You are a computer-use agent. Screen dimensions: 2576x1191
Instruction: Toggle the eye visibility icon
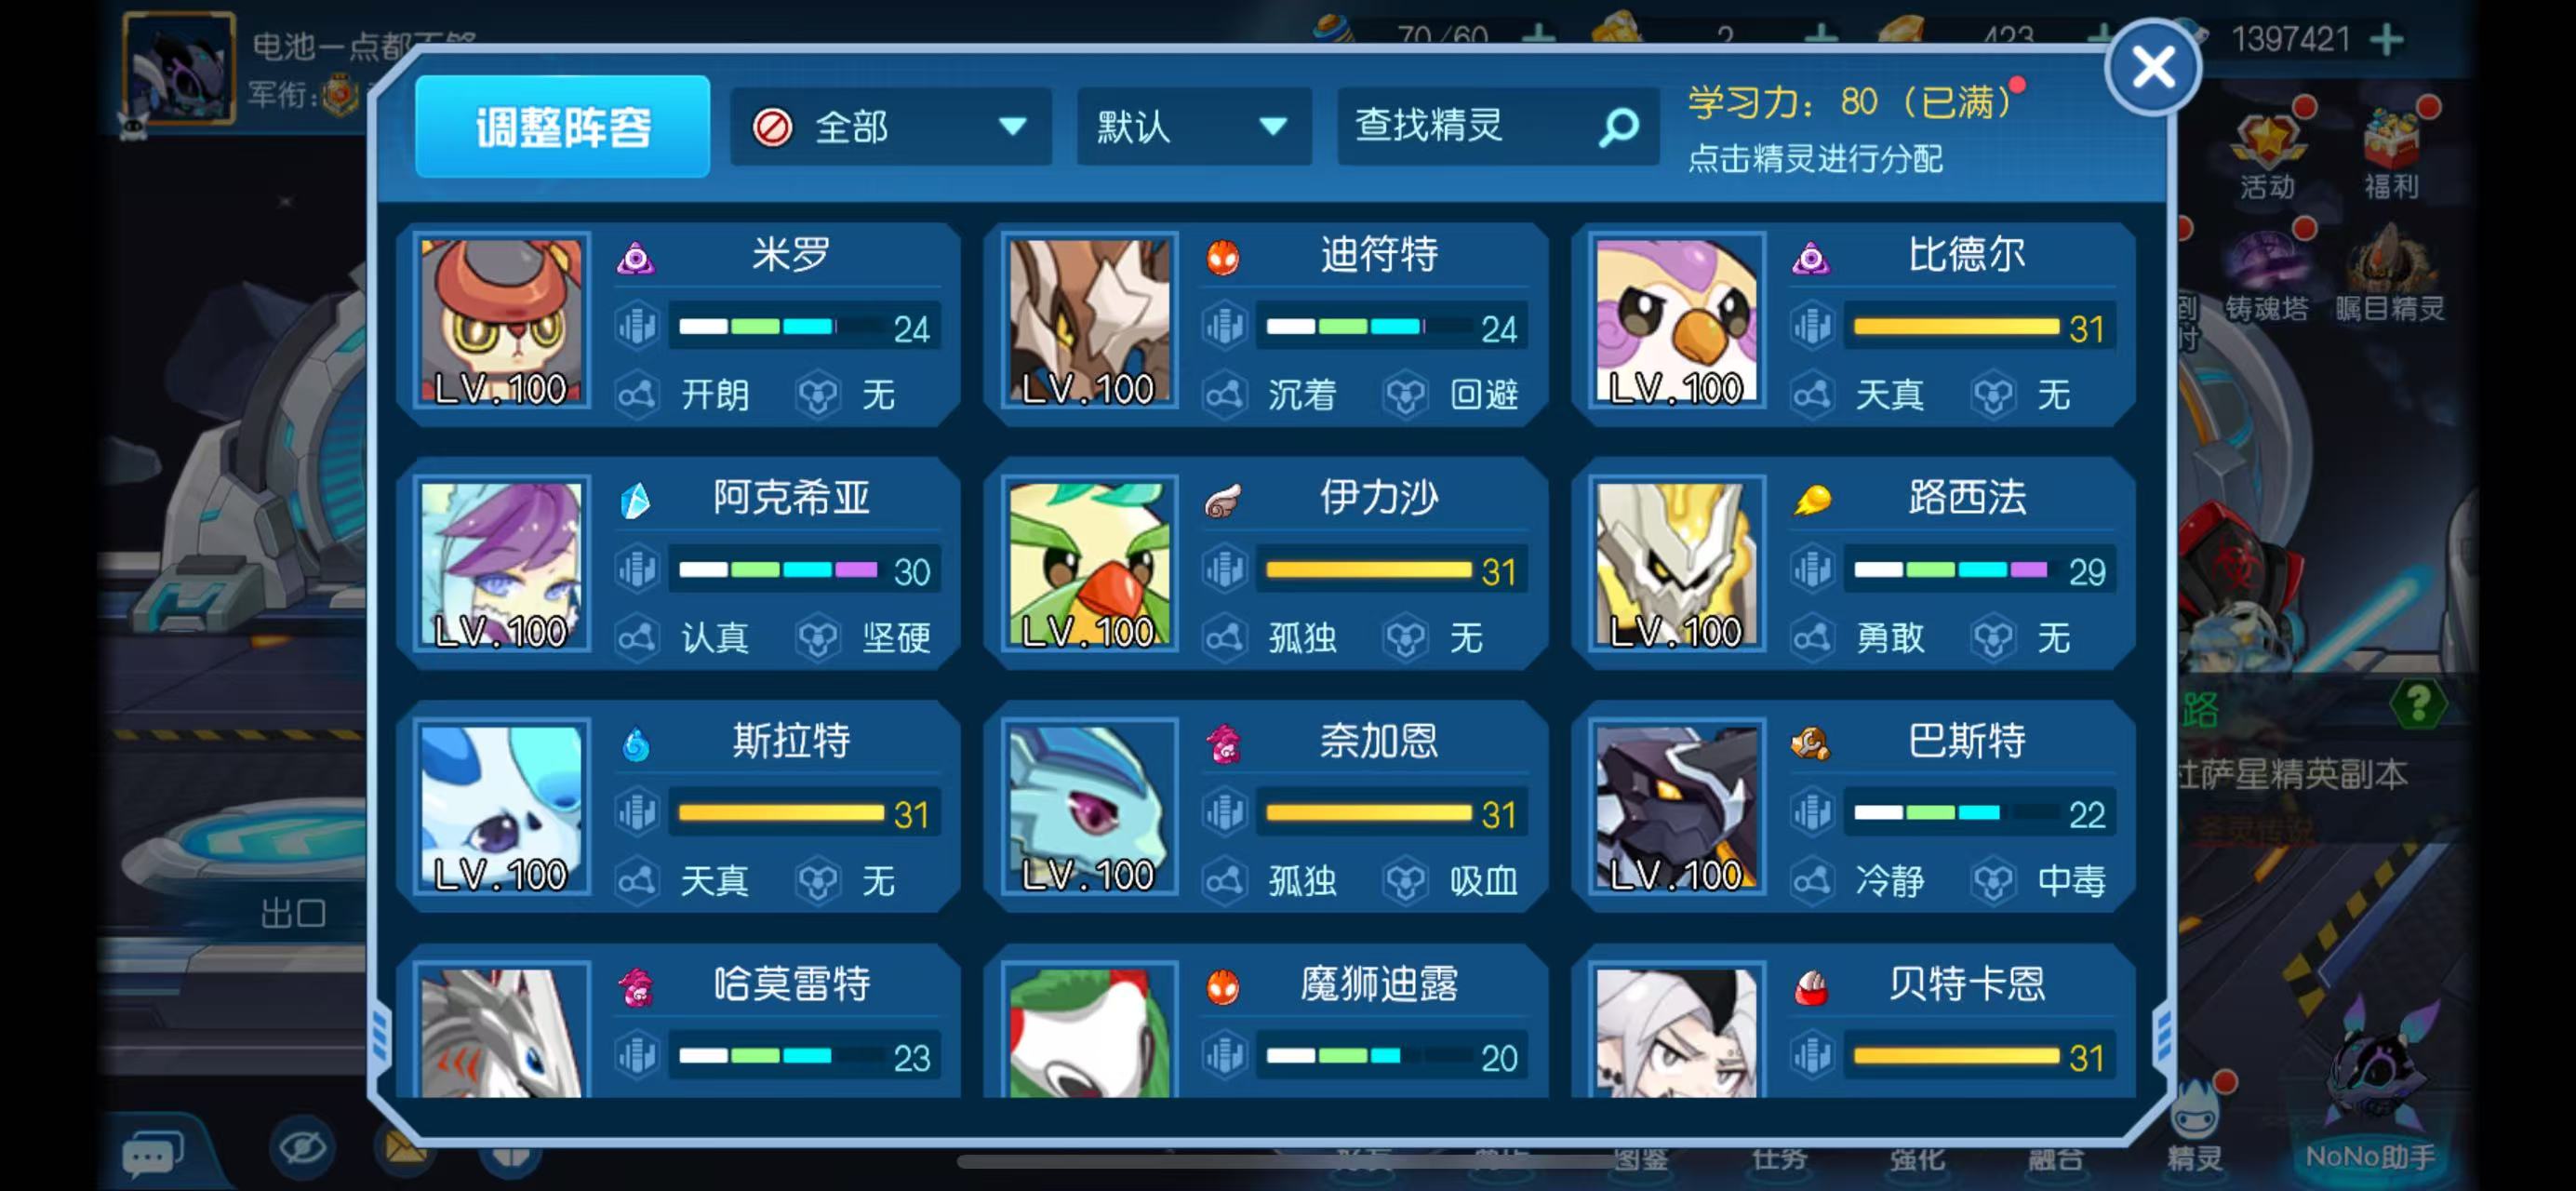pos(302,1146)
